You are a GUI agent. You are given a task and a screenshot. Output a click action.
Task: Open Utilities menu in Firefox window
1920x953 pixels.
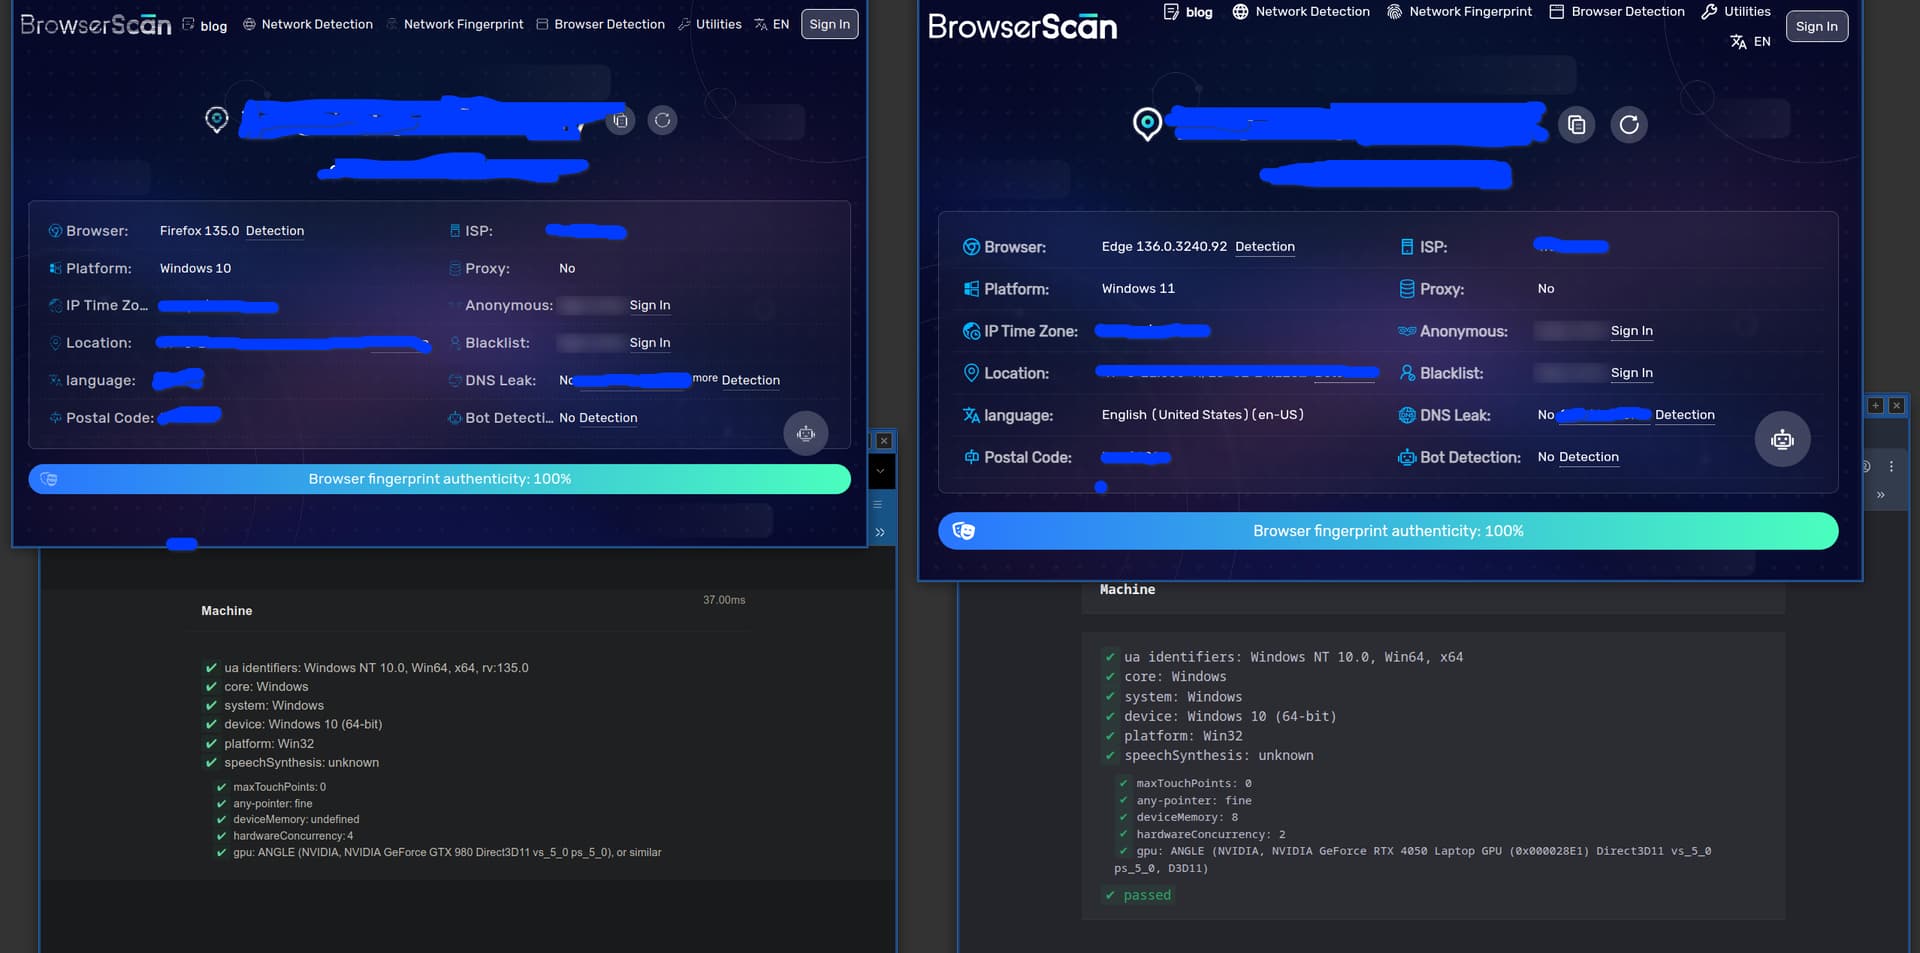pos(710,25)
